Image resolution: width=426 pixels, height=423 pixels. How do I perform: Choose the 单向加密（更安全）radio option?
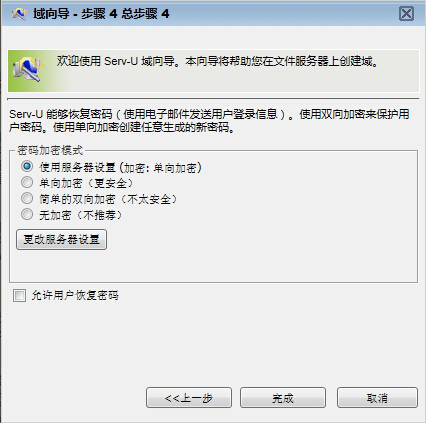tap(27, 182)
